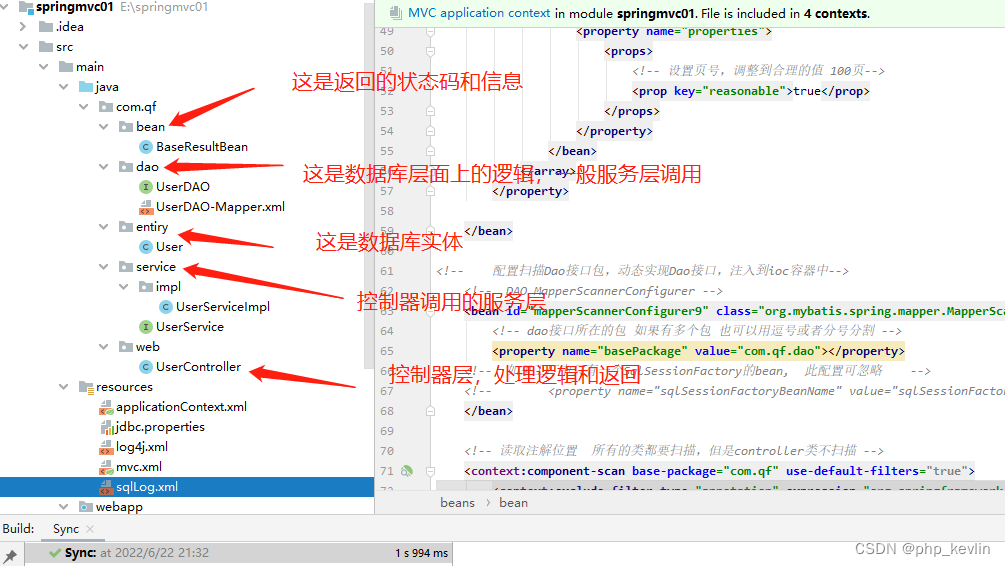The width and height of the screenshot is (1005, 566).
Task: Close the Sync build tab
Action: click(x=90, y=529)
